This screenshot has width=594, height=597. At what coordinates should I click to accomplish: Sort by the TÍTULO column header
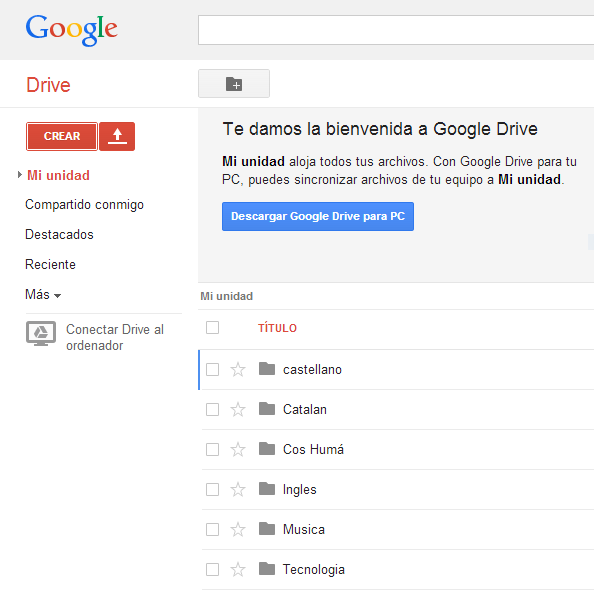tap(277, 328)
